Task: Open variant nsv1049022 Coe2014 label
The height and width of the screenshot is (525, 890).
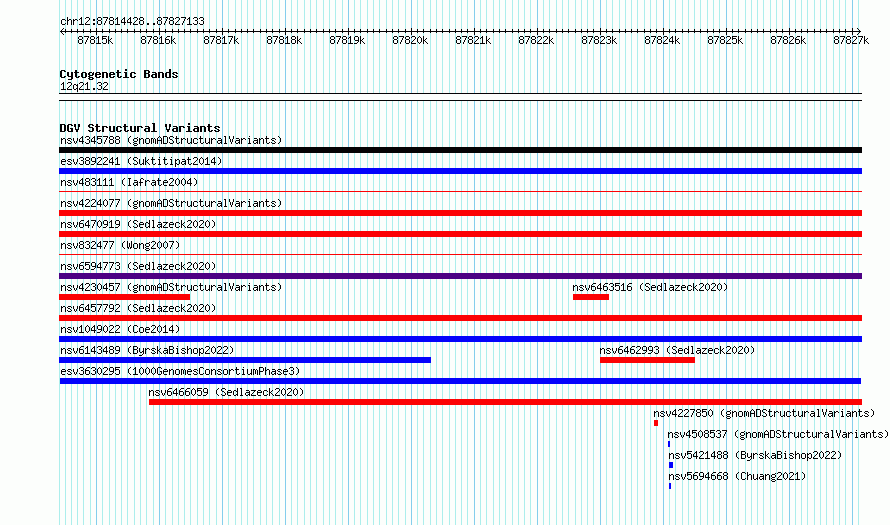Action: (120, 329)
